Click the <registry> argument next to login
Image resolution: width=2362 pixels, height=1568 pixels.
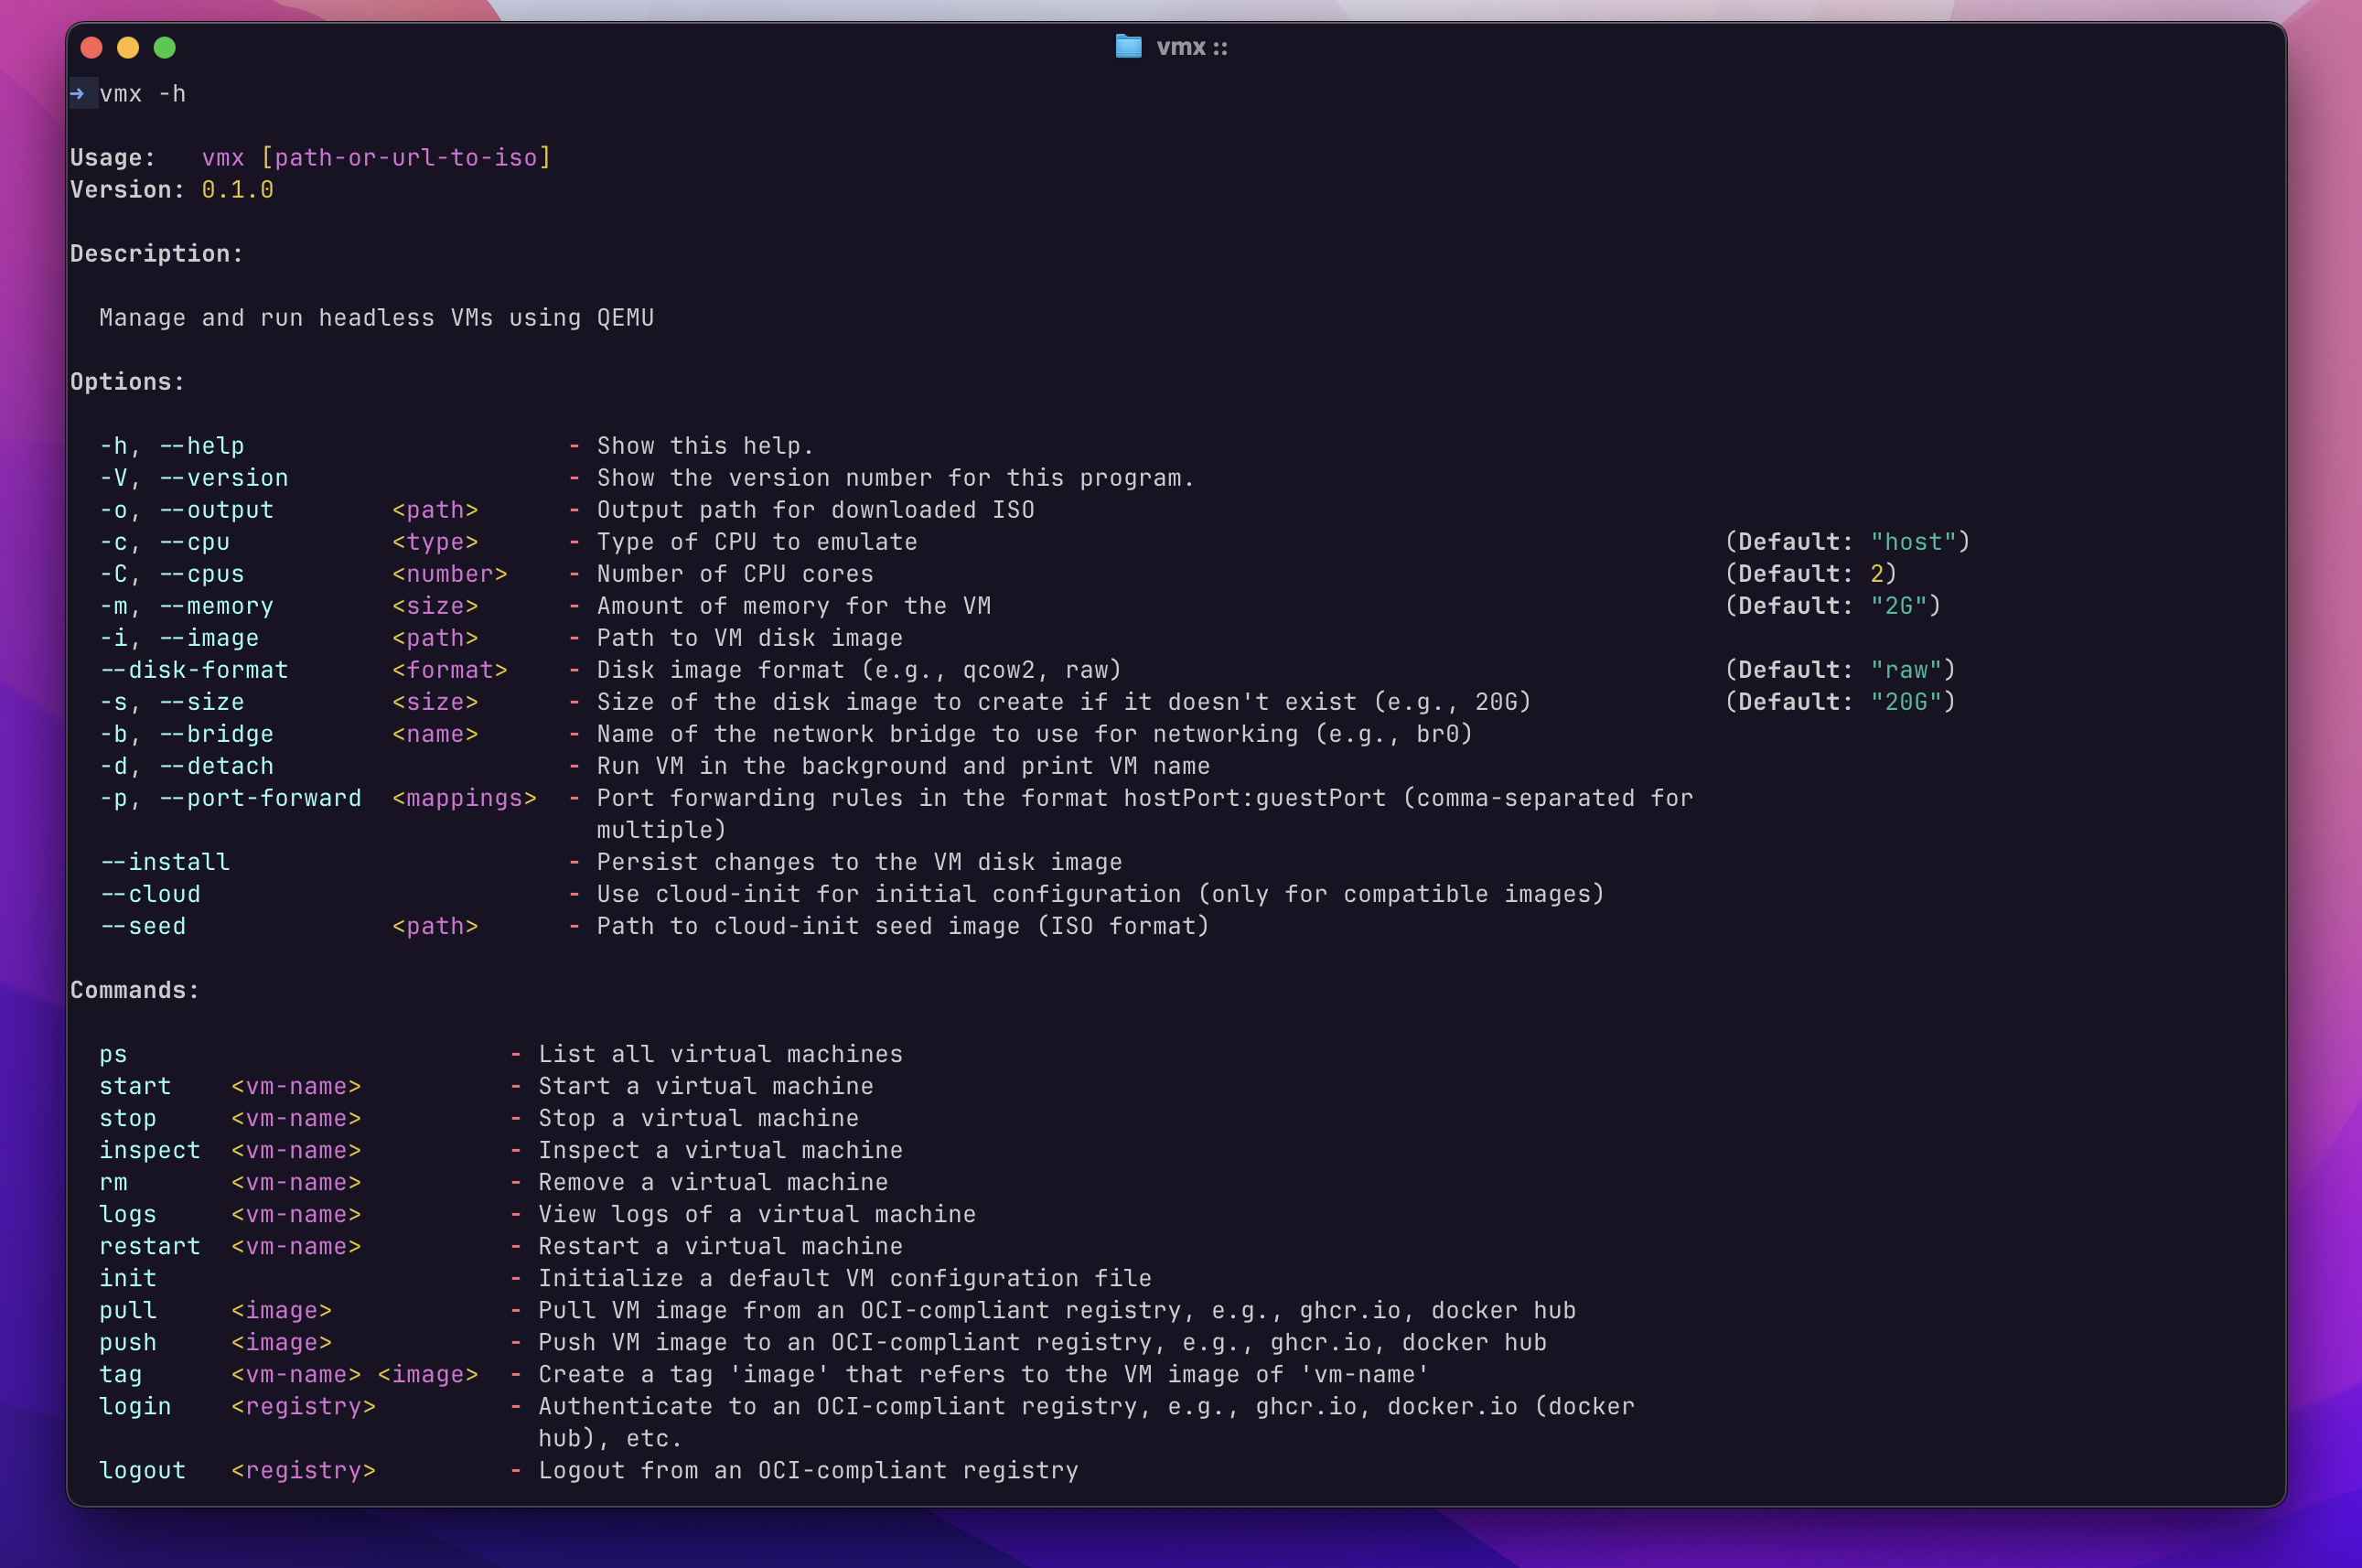click(303, 1406)
